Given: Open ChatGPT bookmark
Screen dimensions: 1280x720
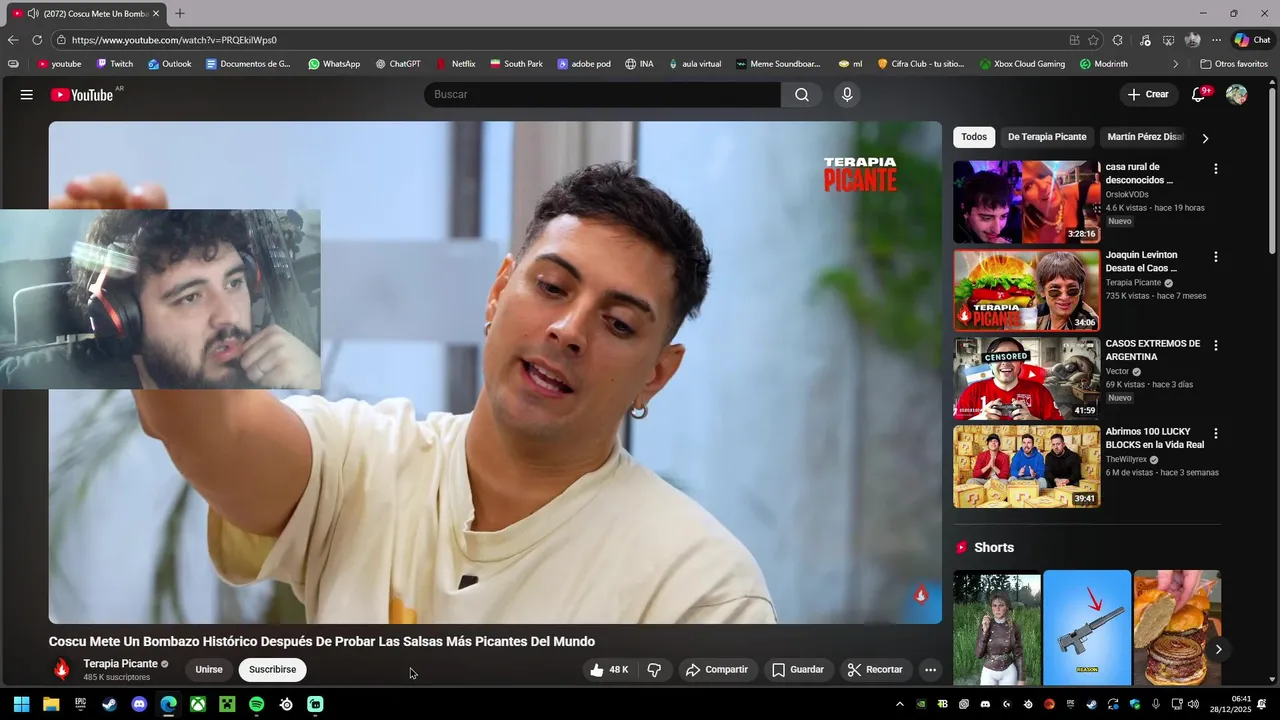Looking at the screenshot, I should pyautogui.click(x=398, y=64).
